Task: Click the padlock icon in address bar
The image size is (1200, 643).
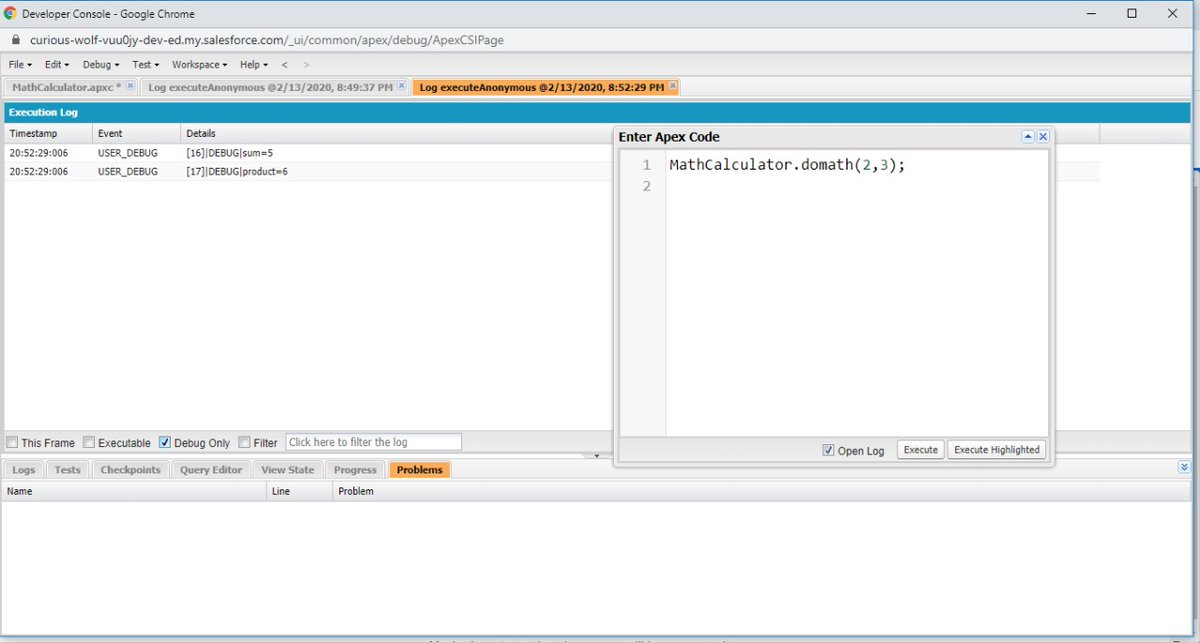Action: pos(15,40)
